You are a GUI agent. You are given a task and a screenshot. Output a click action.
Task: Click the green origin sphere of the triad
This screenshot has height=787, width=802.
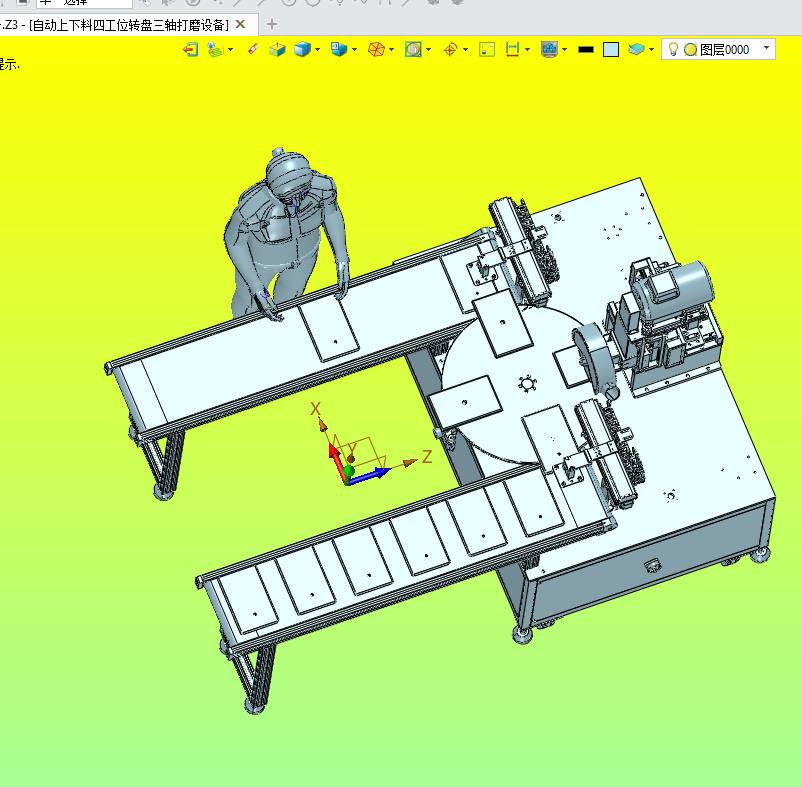click(349, 470)
